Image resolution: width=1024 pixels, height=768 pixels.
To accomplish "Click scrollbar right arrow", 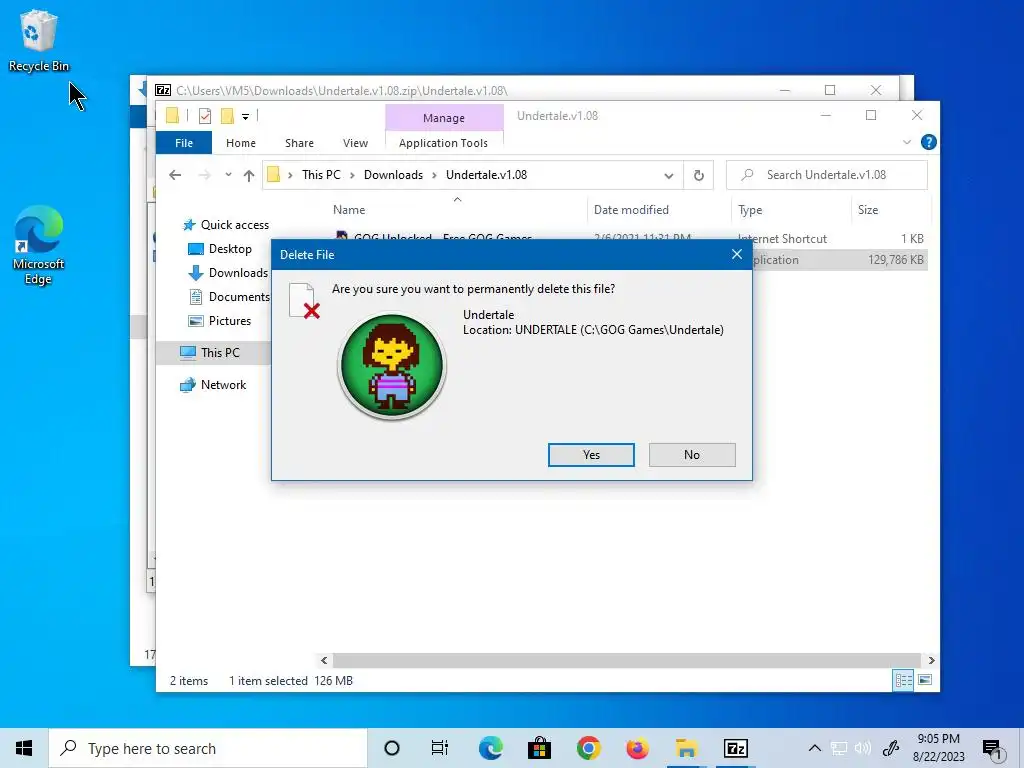I will [931, 660].
